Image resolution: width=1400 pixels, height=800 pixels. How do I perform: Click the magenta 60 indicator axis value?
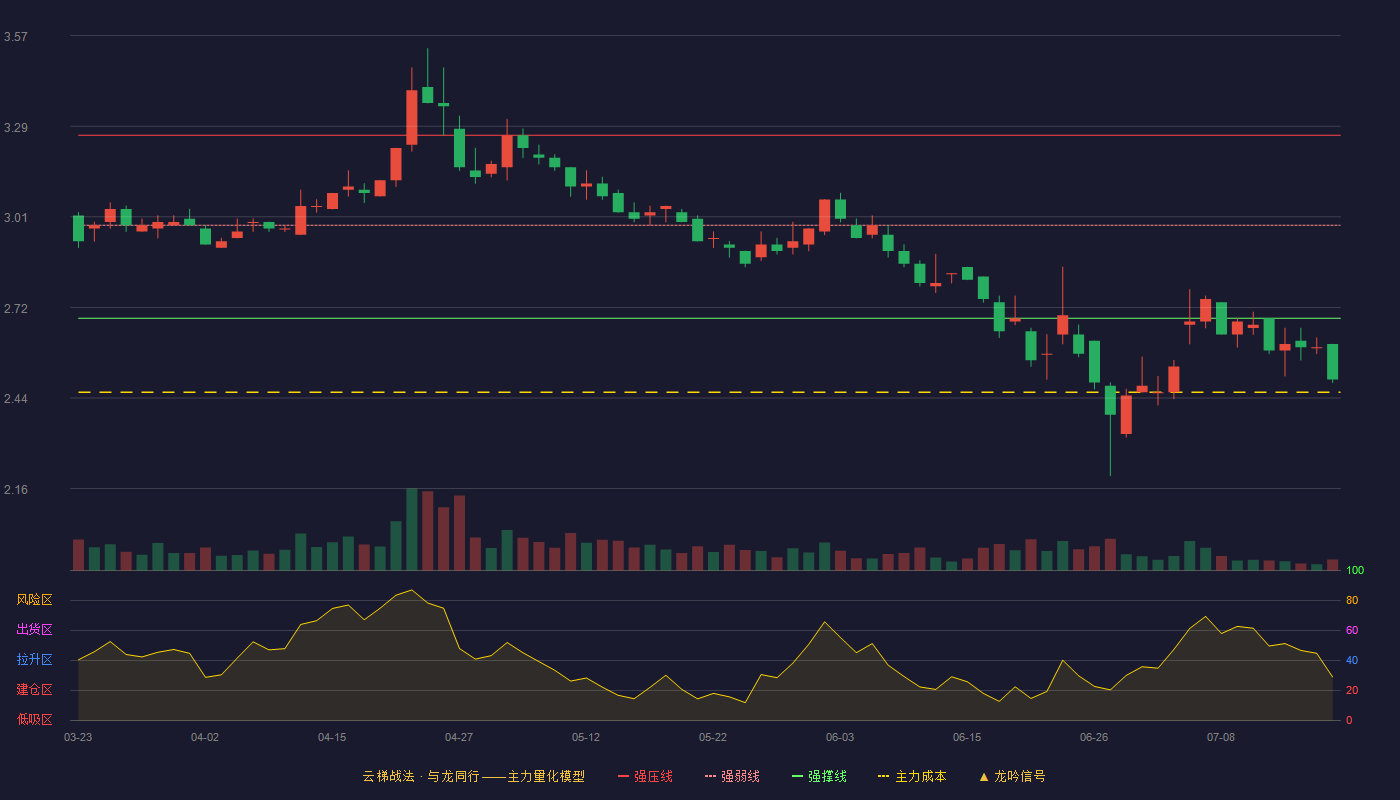click(x=1352, y=630)
